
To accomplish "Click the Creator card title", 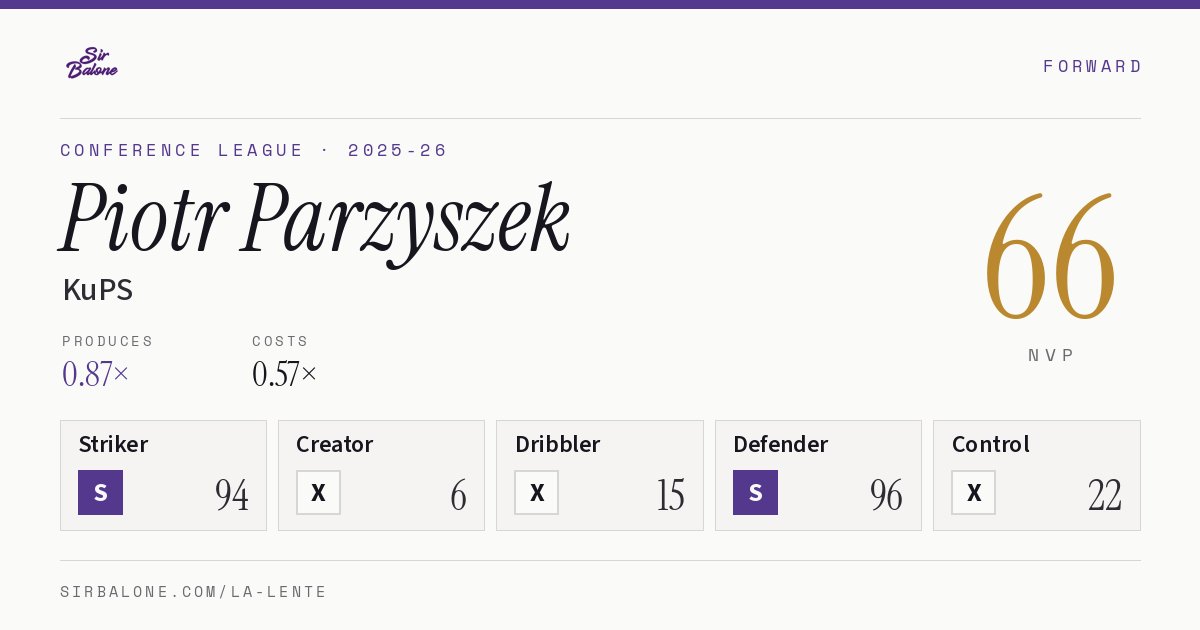I will 335,444.
